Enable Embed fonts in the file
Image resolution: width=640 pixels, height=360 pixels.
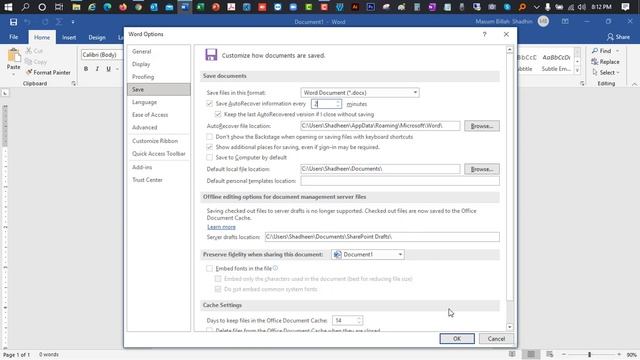pyautogui.click(x=210, y=268)
